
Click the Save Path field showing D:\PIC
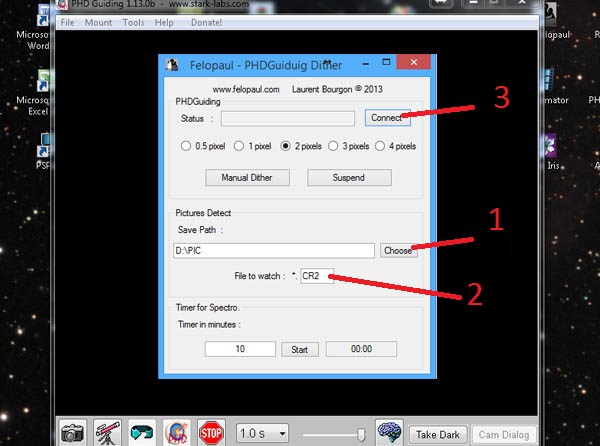click(x=274, y=251)
